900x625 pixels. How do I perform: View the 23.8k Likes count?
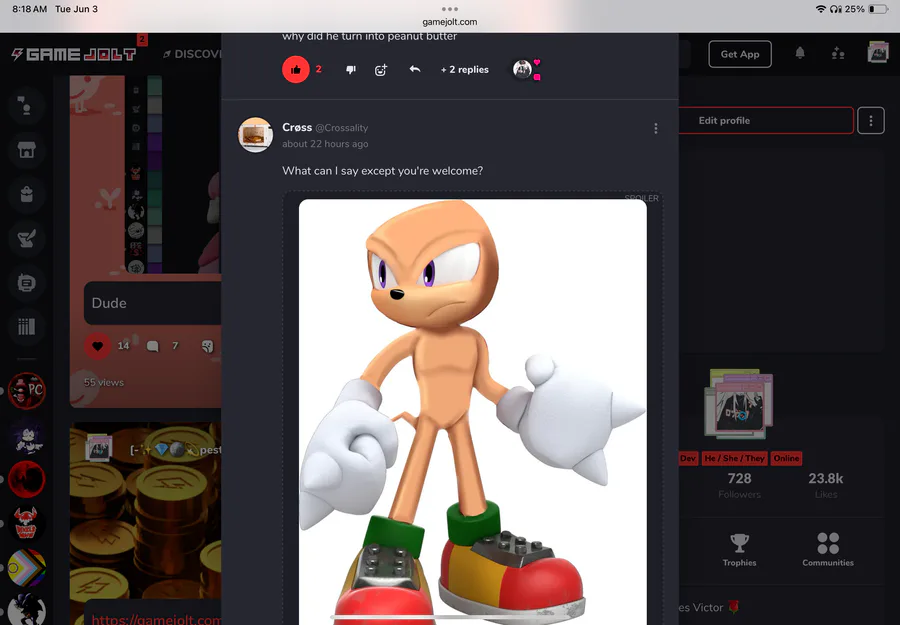pyautogui.click(x=826, y=485)
